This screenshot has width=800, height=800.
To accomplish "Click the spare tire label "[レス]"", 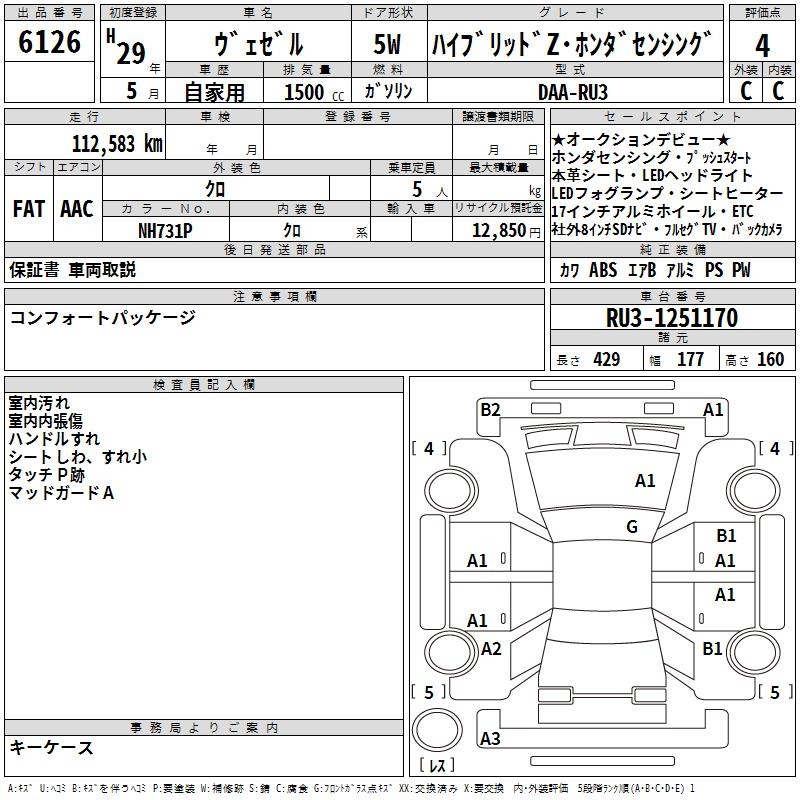I will pos(437,765).
